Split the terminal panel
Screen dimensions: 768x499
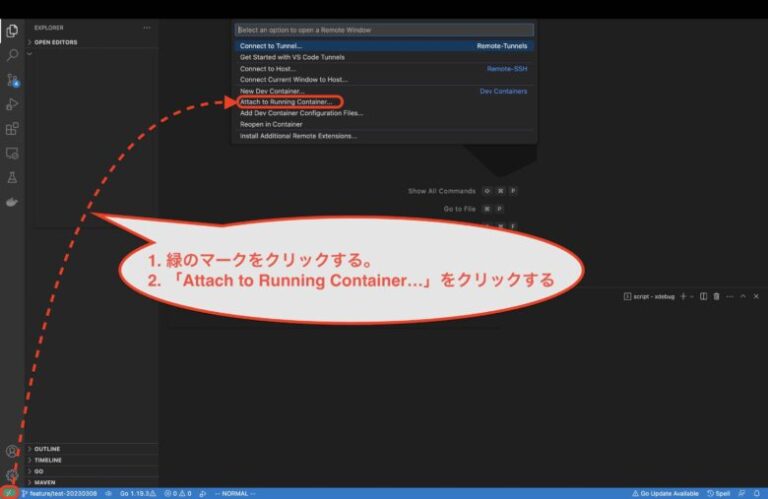[703, 296]
